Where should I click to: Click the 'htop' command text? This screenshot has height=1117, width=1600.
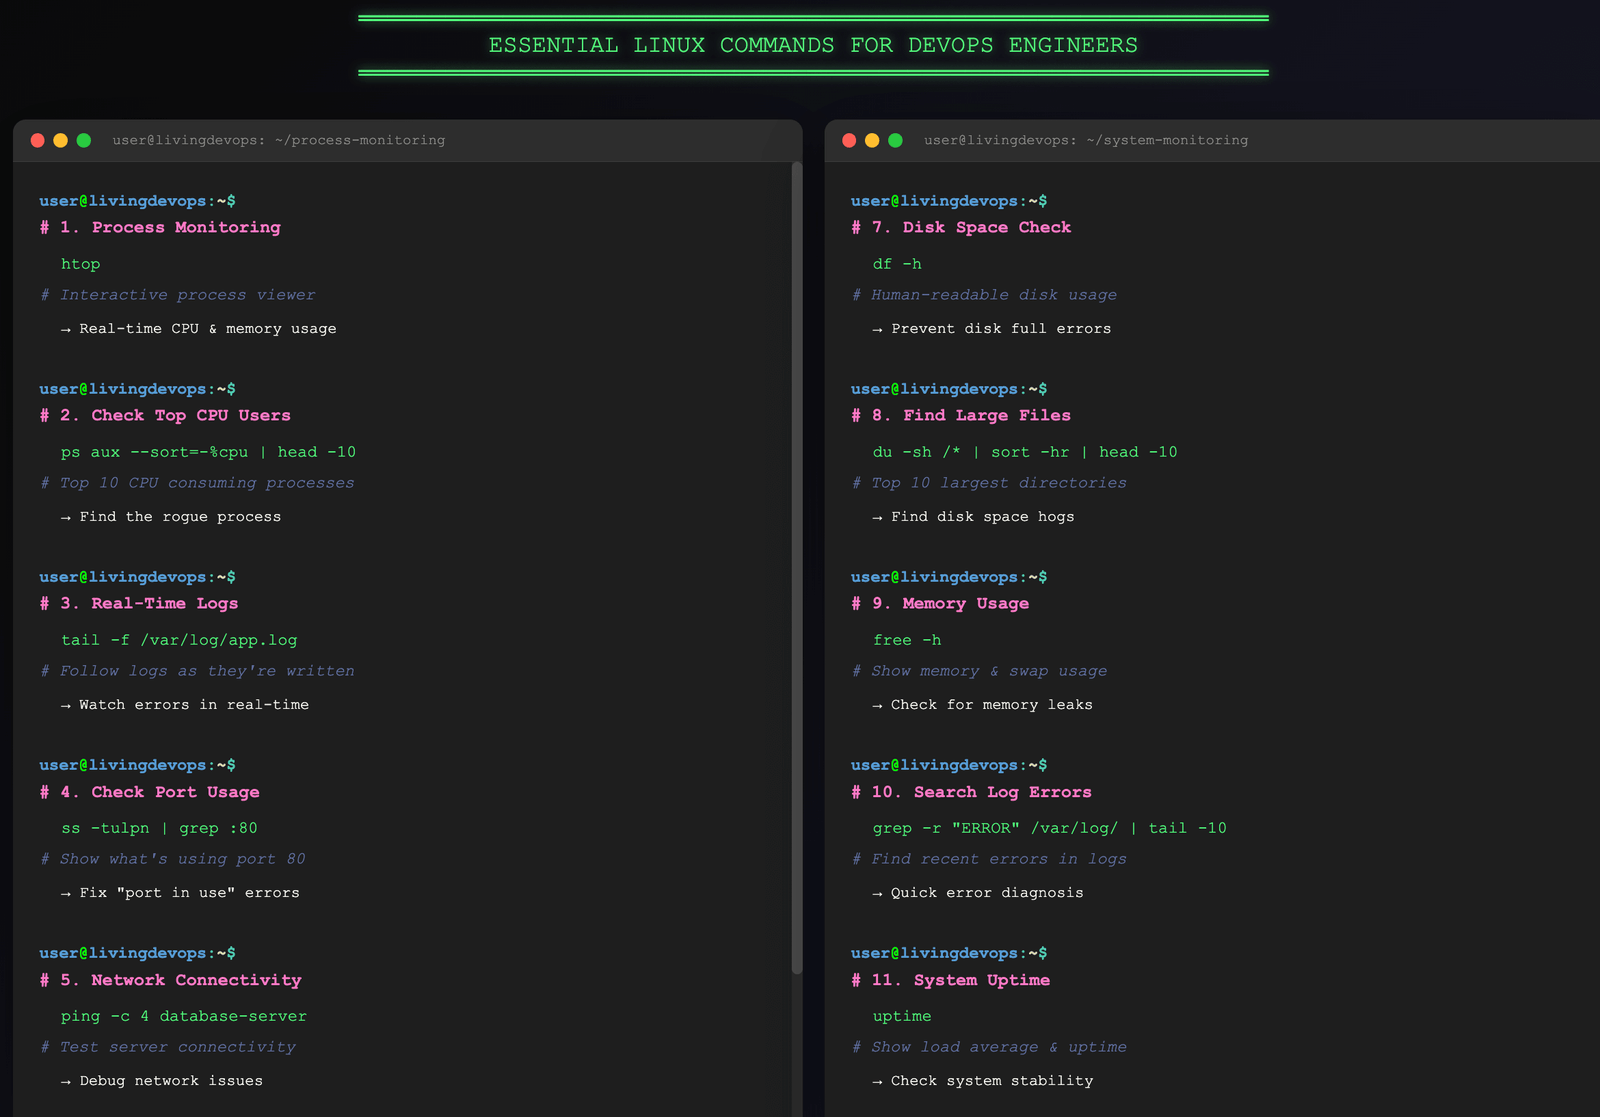(81, 264)
